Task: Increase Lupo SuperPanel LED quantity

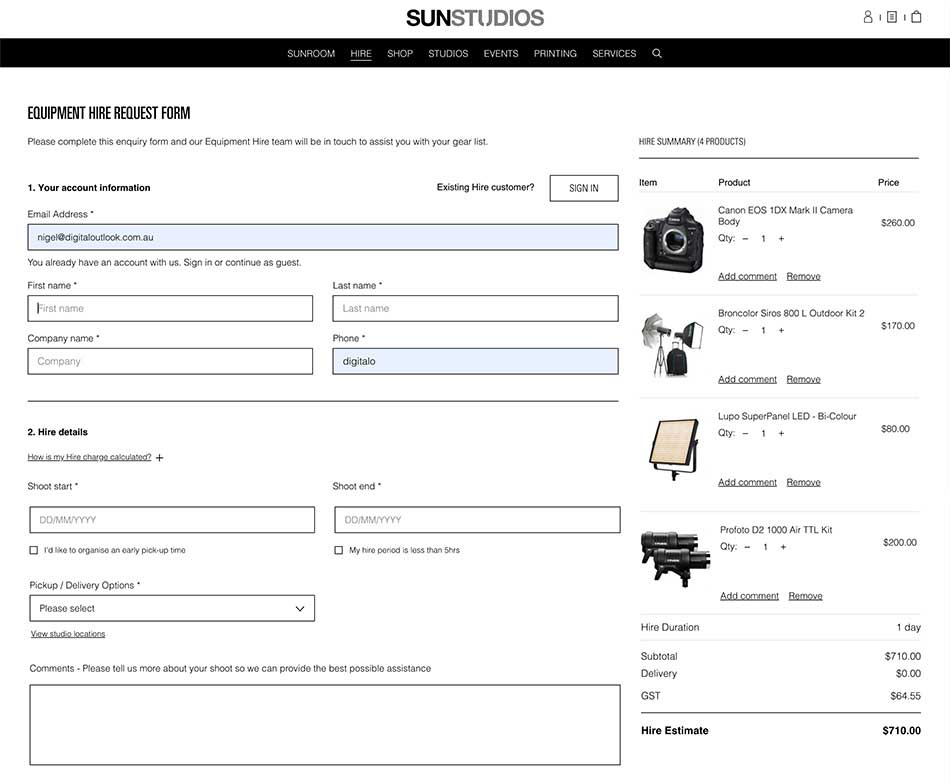Action: [x=782, y=433]
